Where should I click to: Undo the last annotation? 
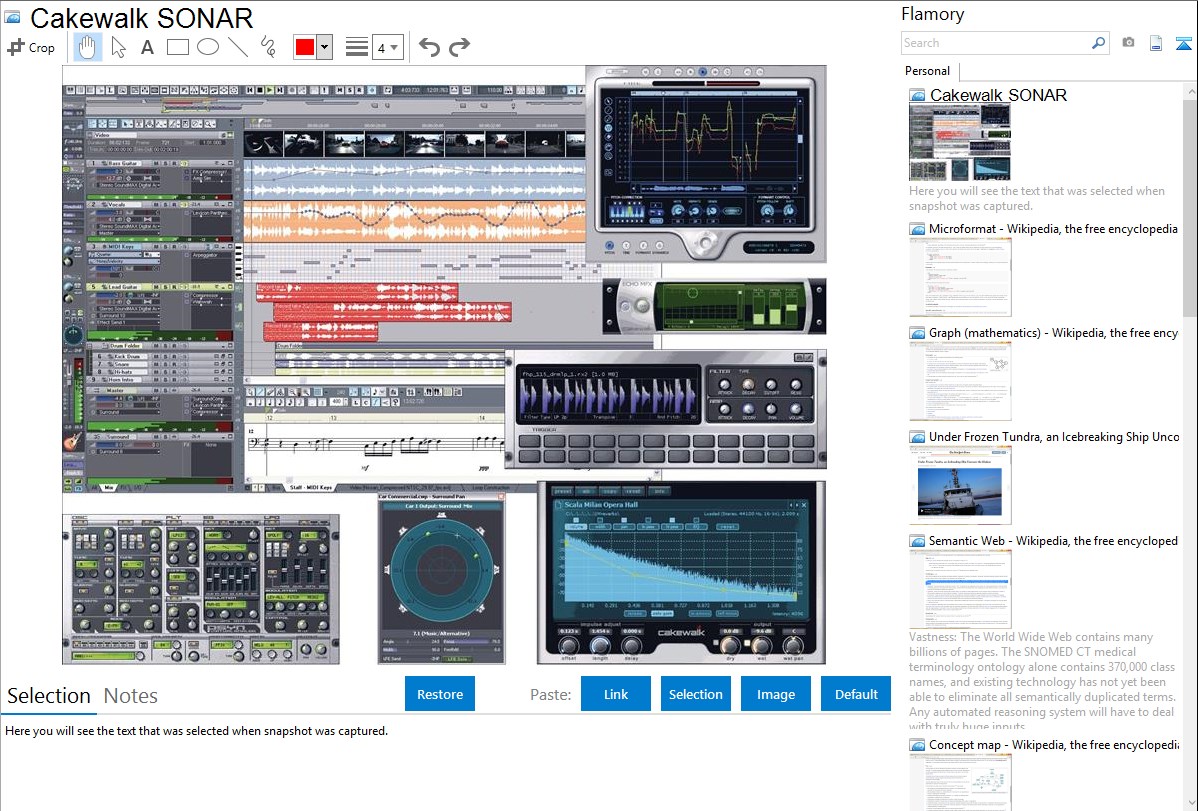(x=429, y=47)
